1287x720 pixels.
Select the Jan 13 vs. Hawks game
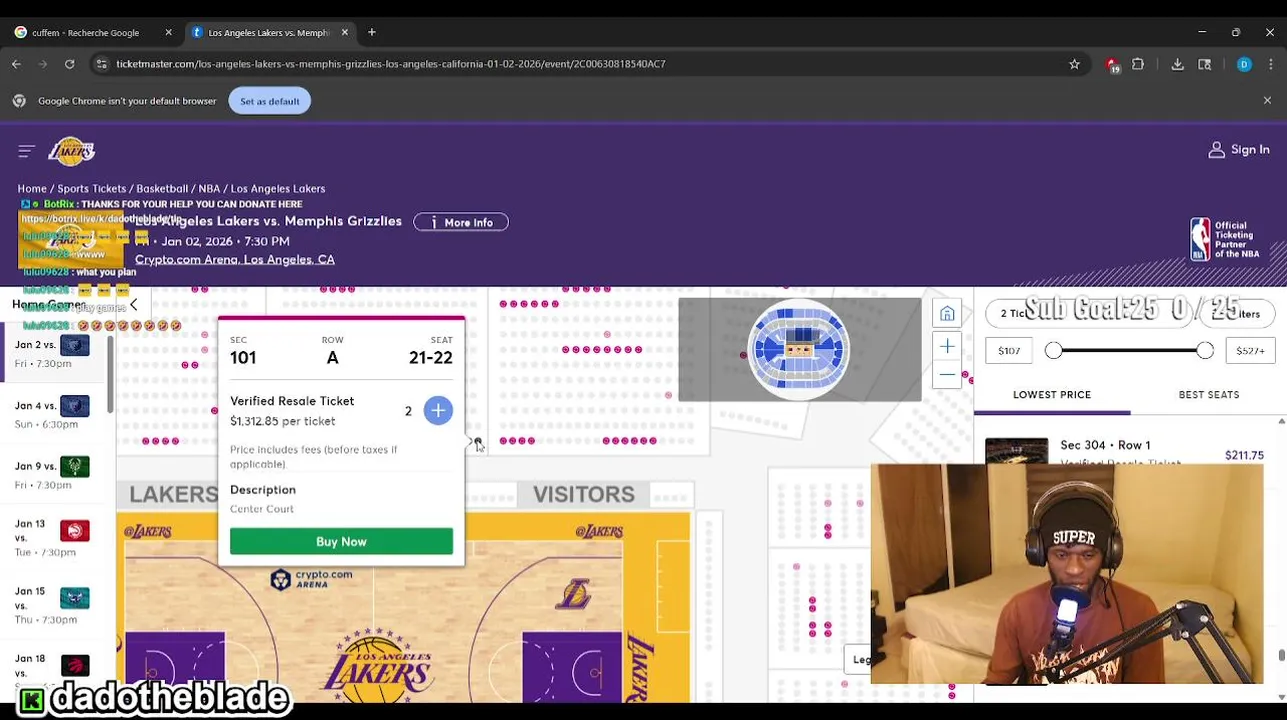point(52,538)
